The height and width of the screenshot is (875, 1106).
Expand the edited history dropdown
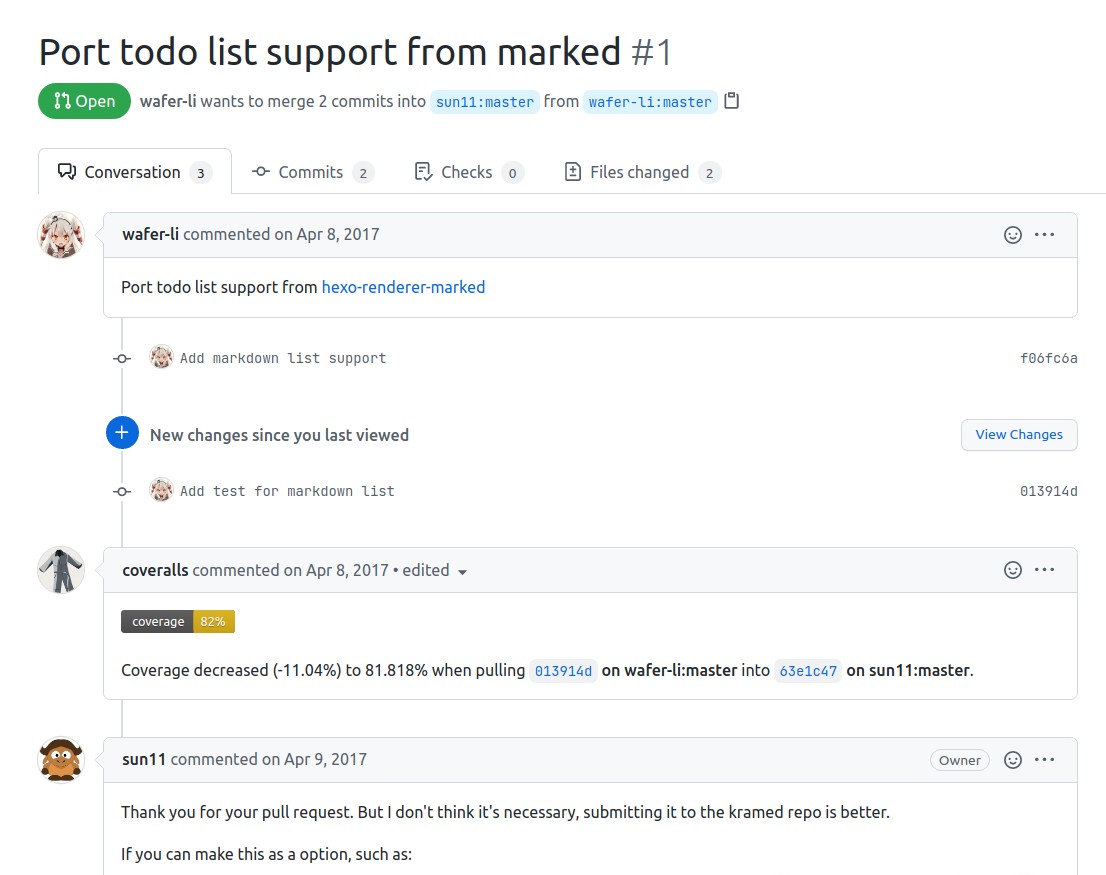coord(462,572)
